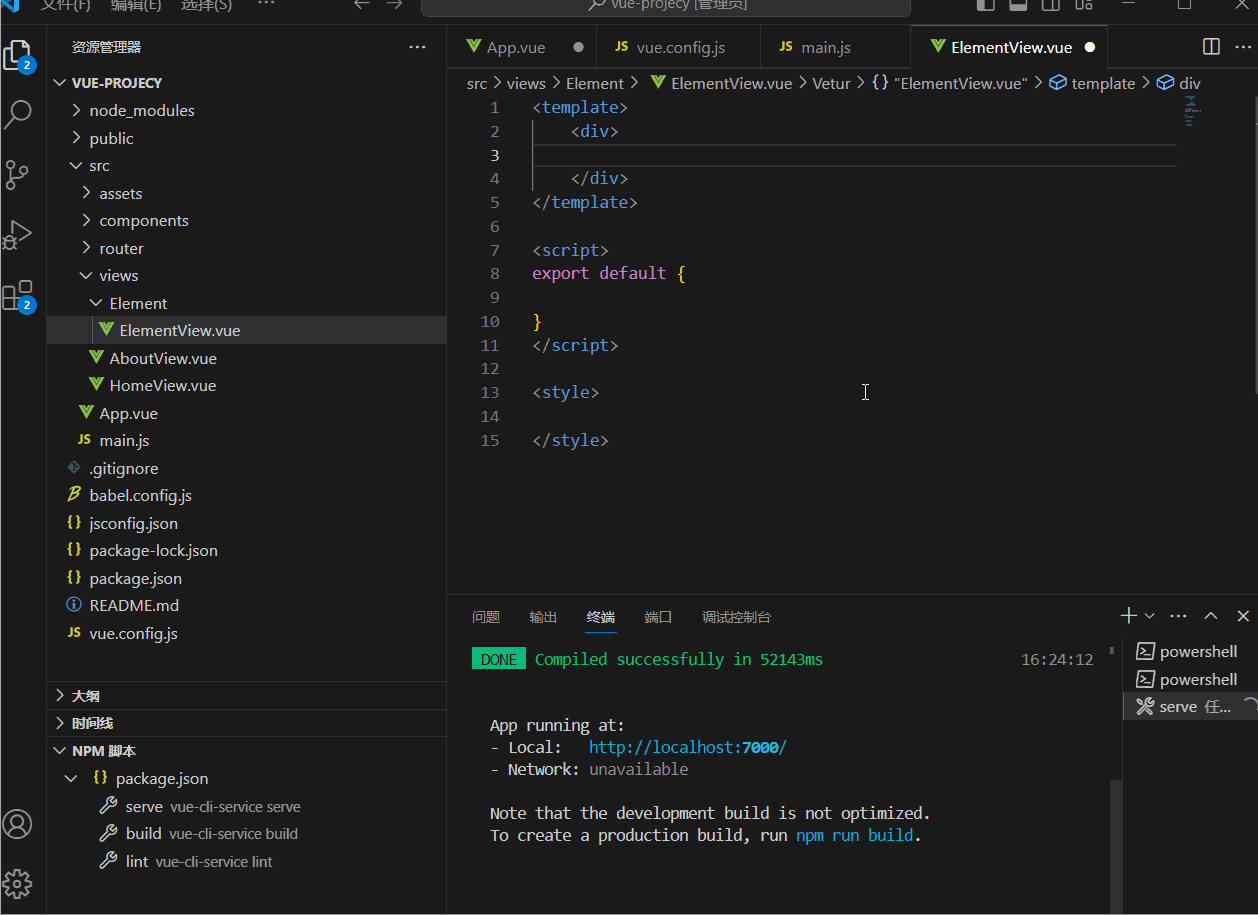The image size is (1258, 915).
Task: Select the serve task terminal
Action: [1188, 707]
